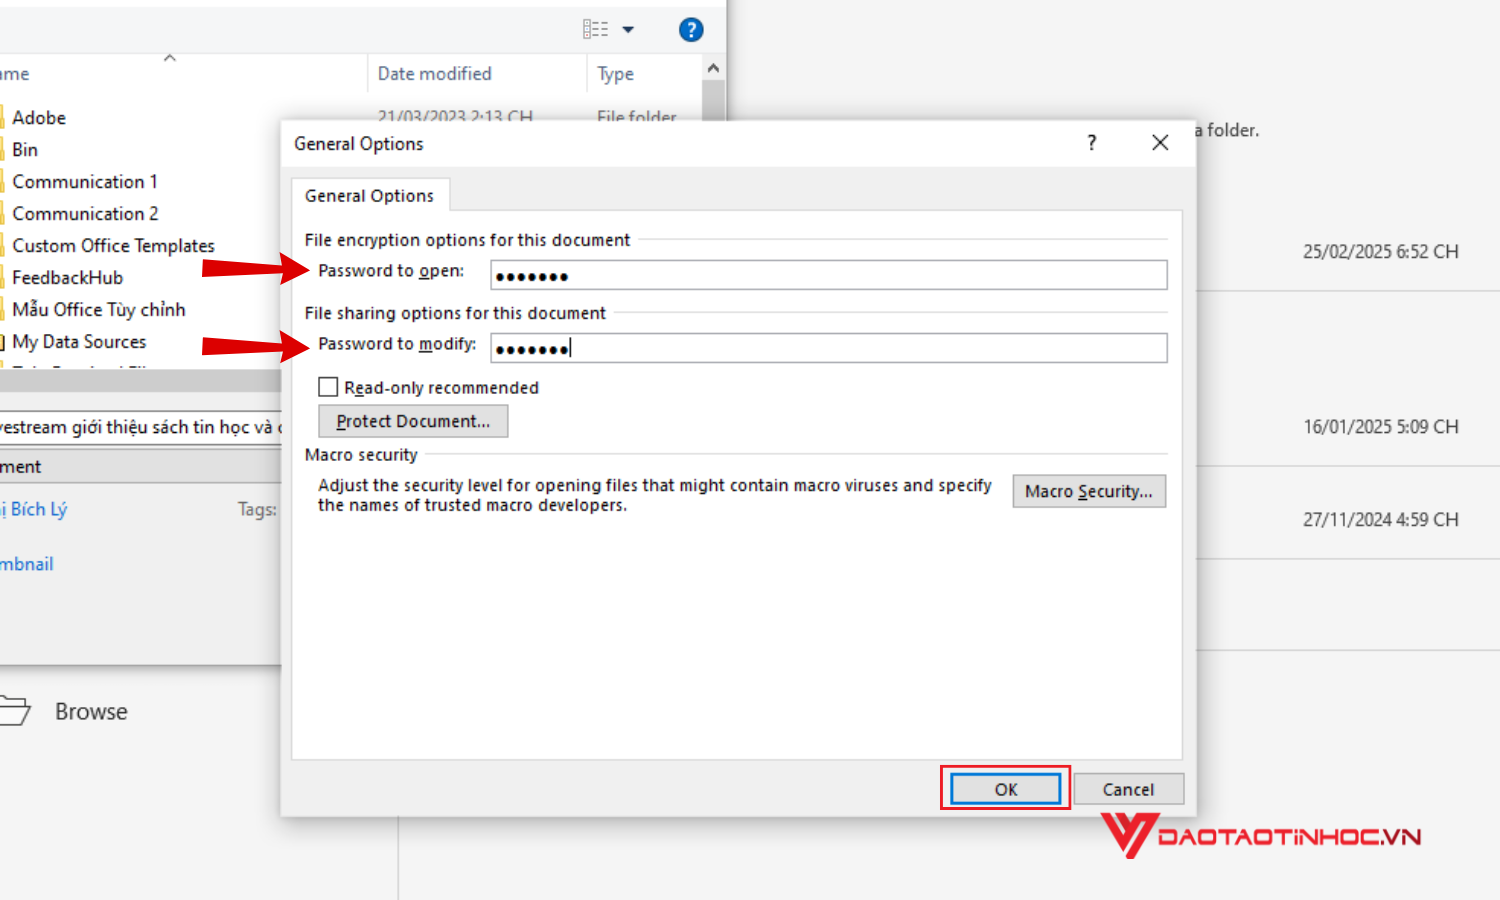This screenshot has width=1500, height=900.
Task: Sort file list by Date modified
Action: tap(434, 74)
